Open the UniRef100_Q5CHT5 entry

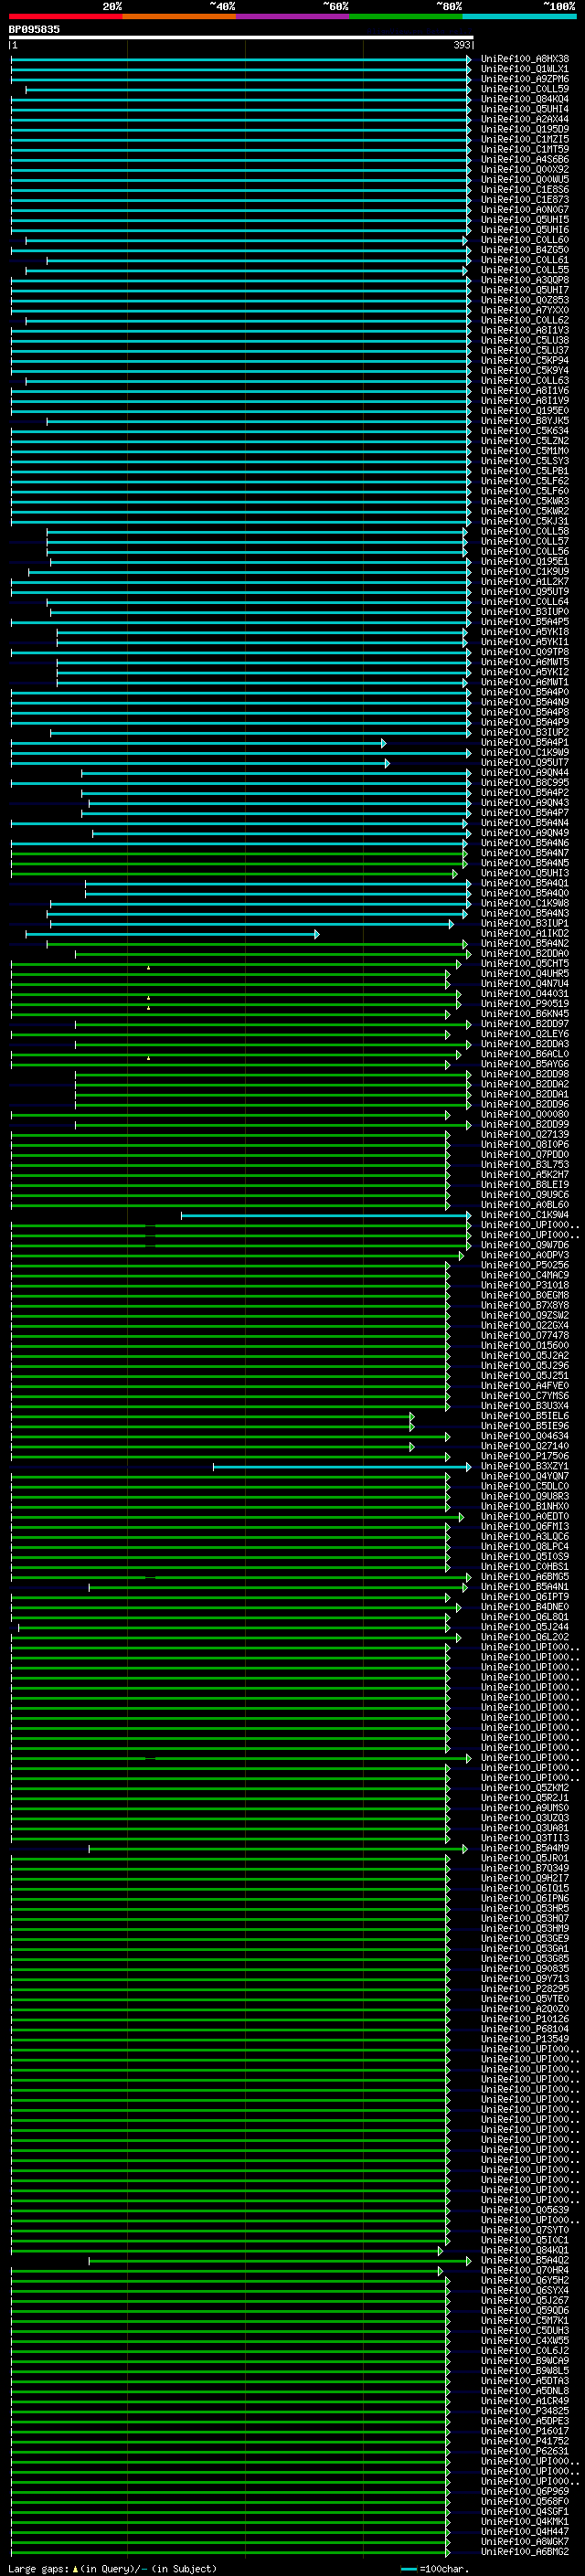524,964
